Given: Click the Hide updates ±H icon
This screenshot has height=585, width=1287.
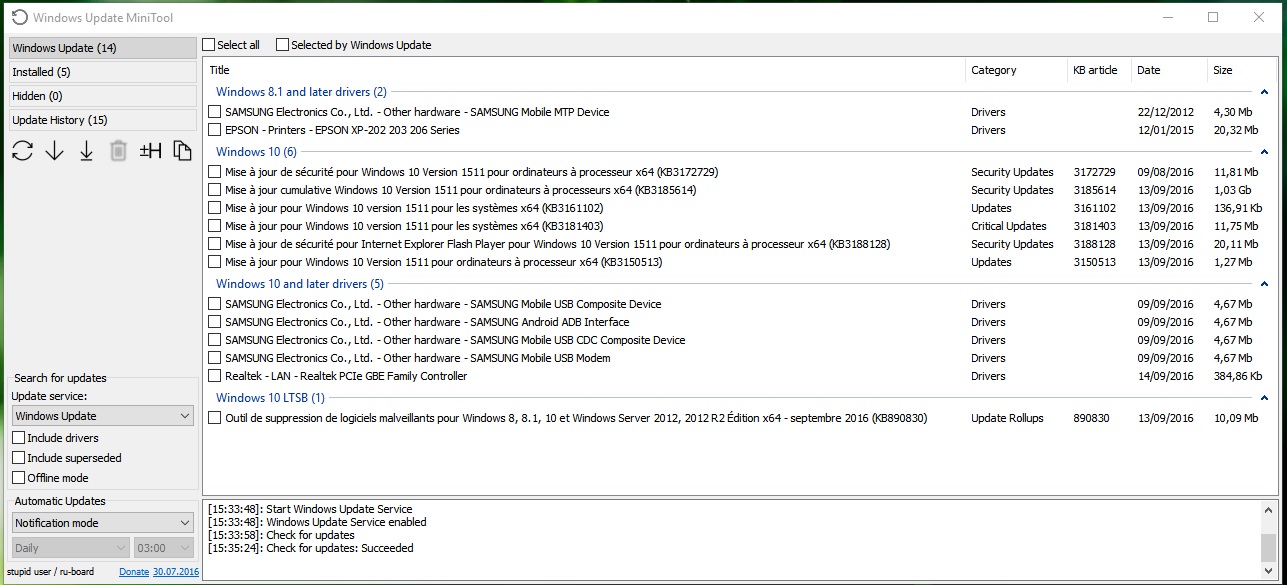Looking at the screenshot, I should tap(150, 151).
